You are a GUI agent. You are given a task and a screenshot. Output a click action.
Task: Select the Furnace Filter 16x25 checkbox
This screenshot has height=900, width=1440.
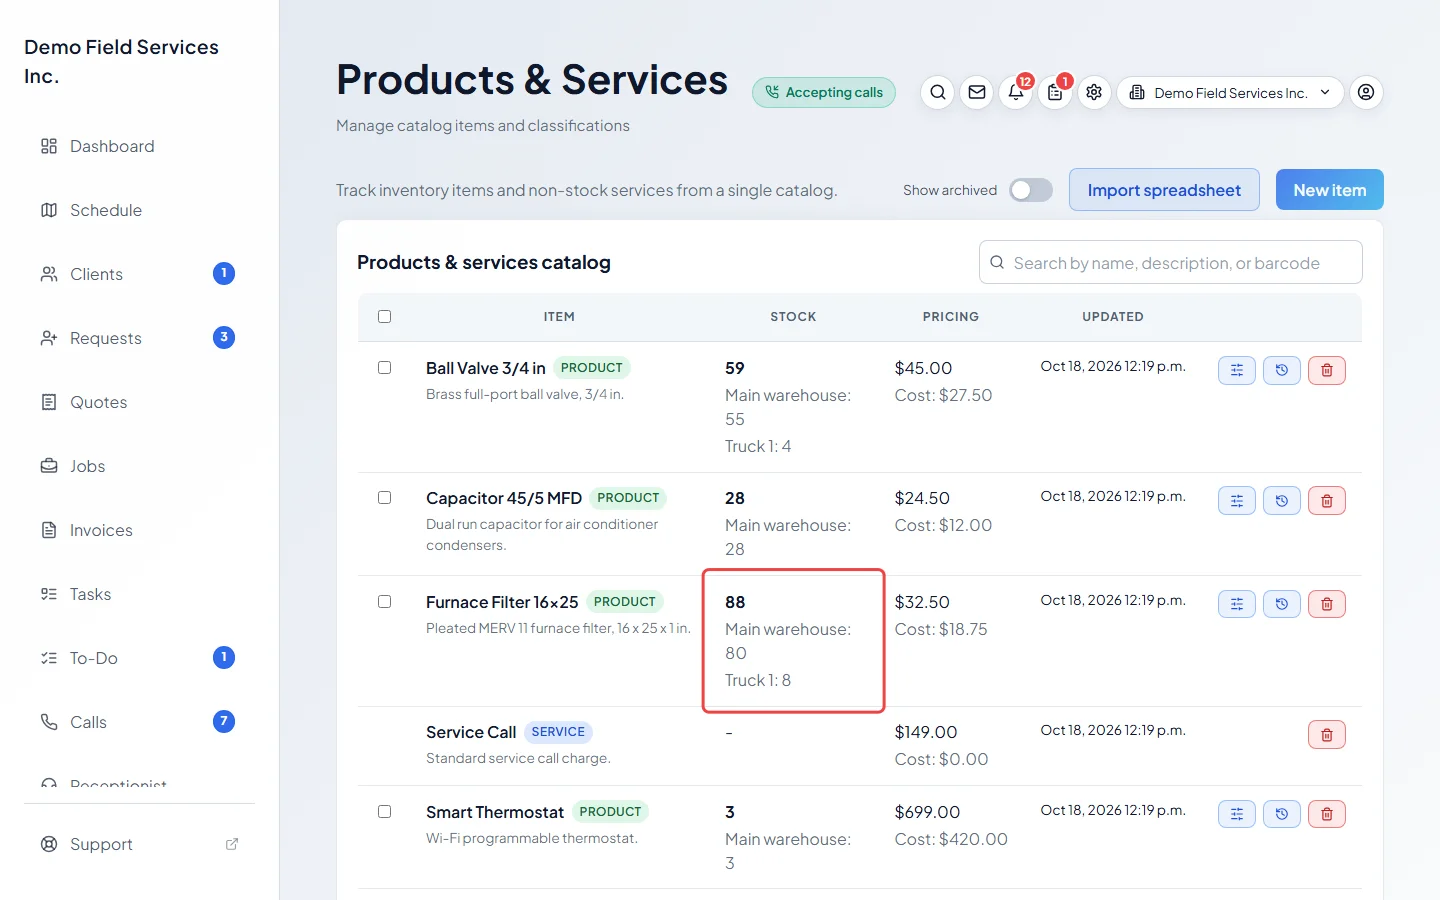pos(384,602)
